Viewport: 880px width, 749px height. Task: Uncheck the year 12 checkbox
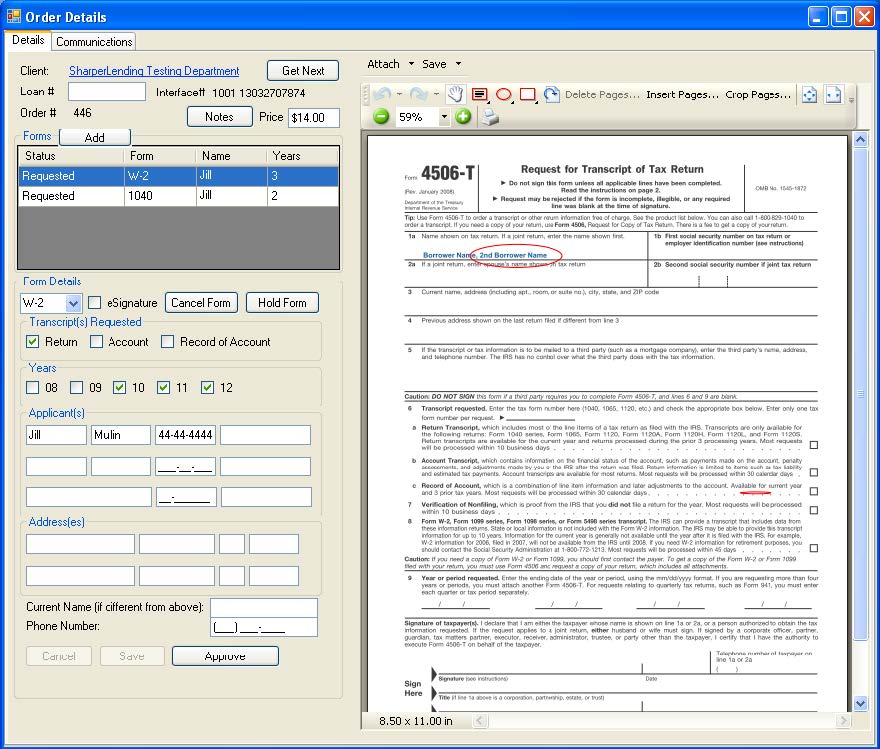(207, 387)
